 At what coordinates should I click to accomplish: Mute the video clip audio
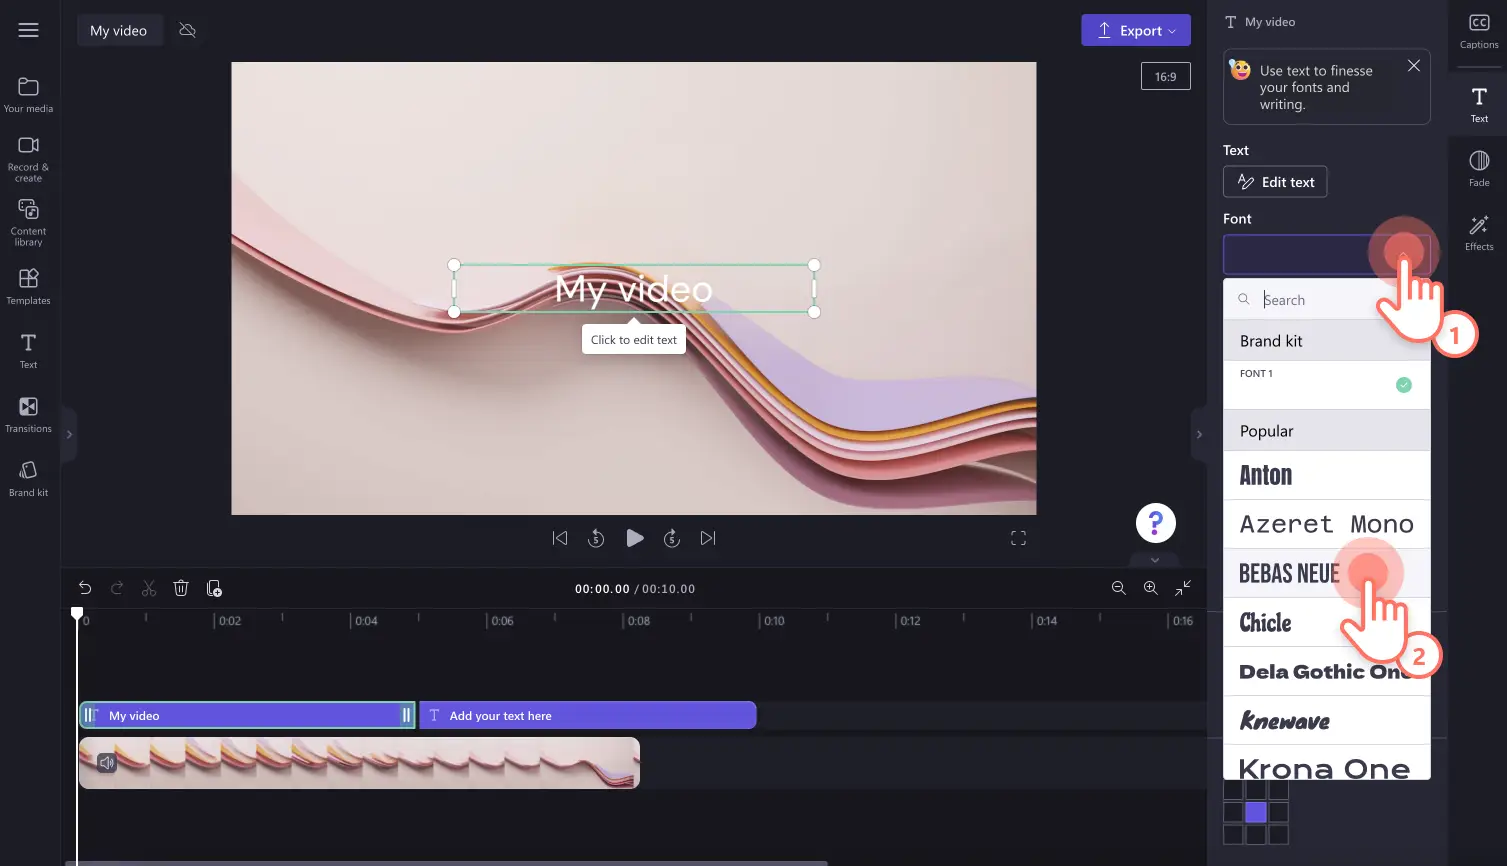[x=107, y=763]
